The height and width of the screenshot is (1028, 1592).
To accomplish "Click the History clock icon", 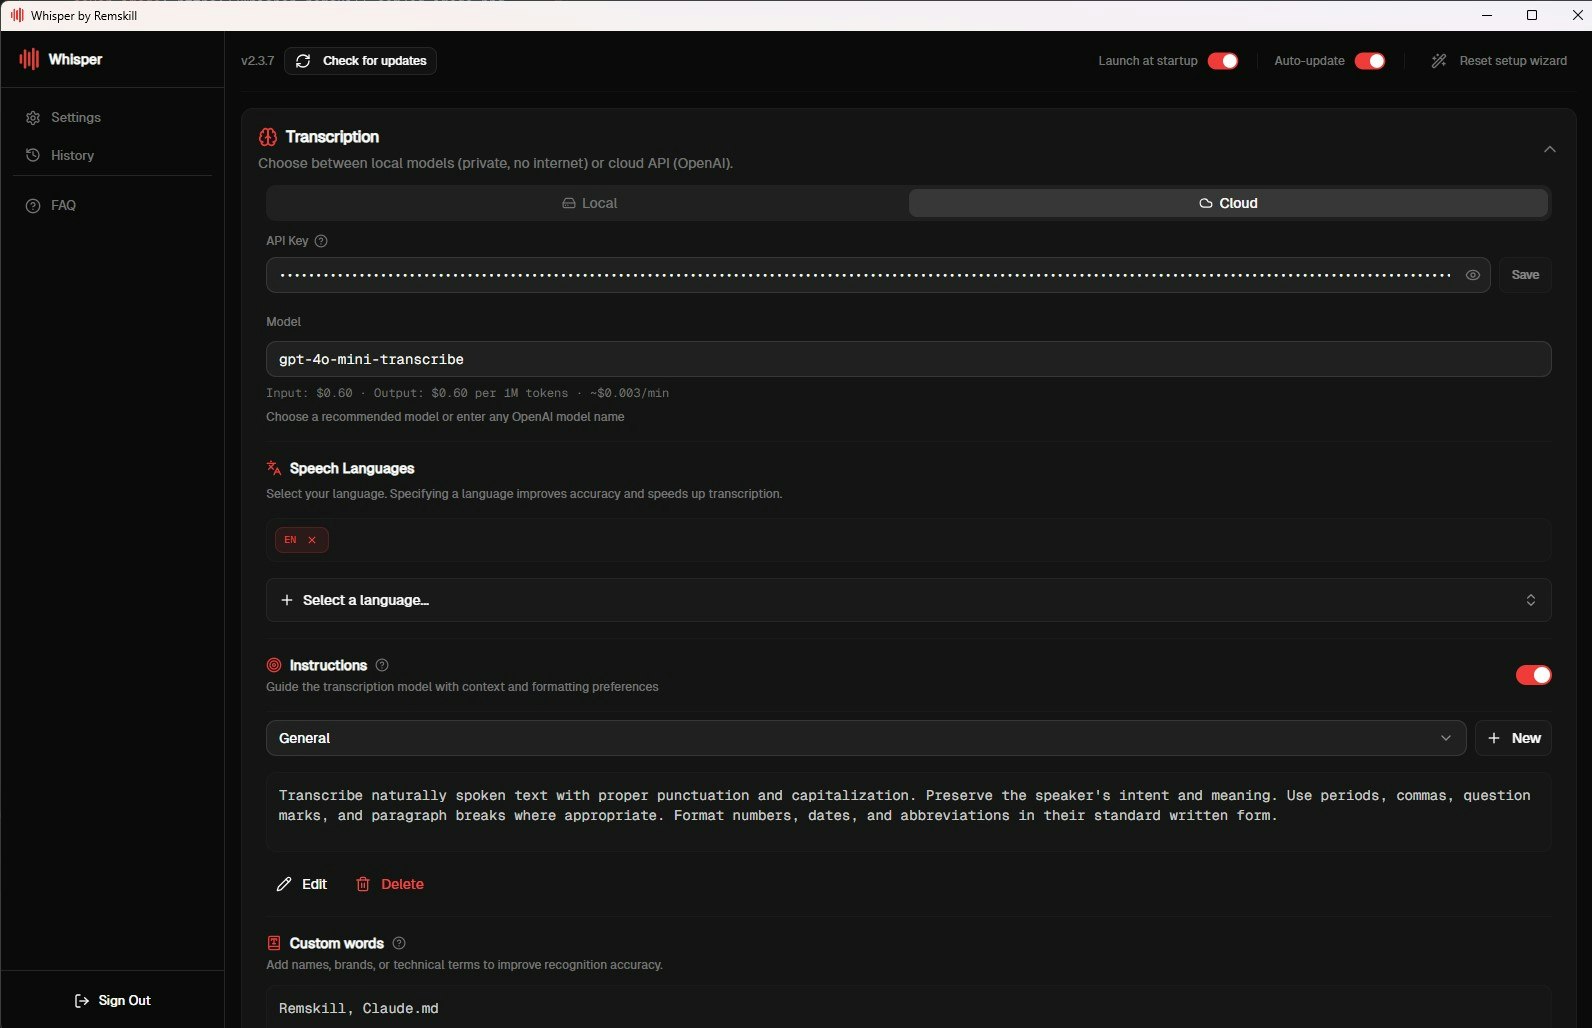I will 33,155.
